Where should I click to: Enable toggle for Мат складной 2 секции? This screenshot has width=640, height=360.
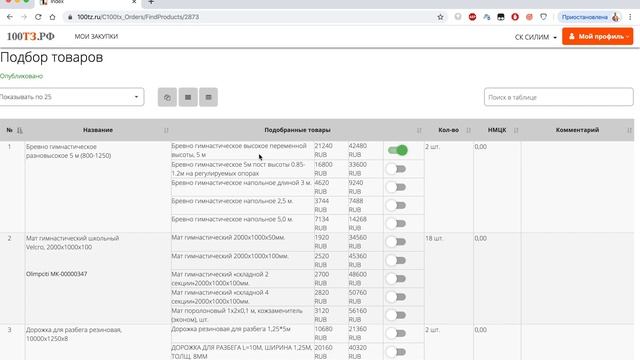396,278
